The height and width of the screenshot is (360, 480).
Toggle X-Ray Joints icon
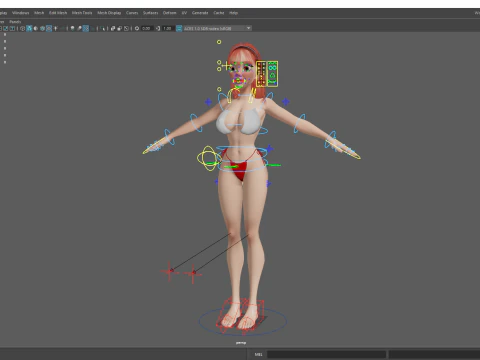pos(126,28)
